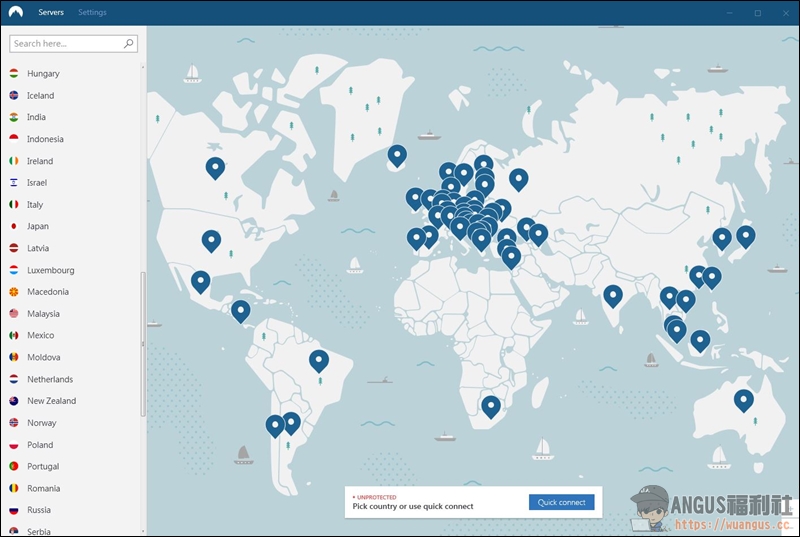This screenshot has width=800, height=537.
Task: Click the Costa Rica map pin
Action: click(241, 311)
